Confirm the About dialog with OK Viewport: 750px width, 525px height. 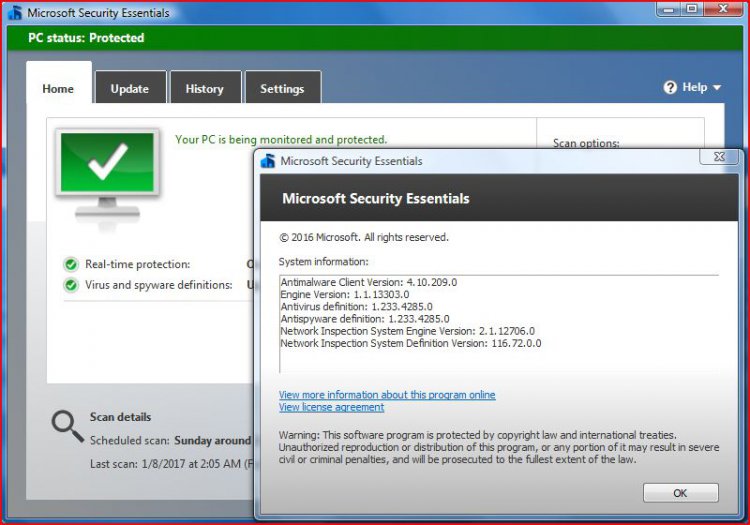pos(680,493)
